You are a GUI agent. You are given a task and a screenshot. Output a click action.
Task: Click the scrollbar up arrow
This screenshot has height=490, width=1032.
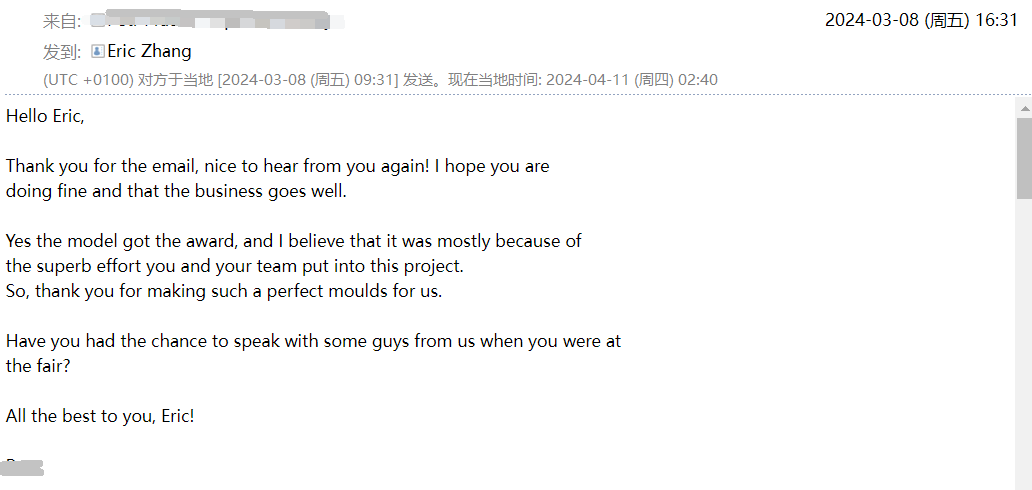pyautogui.click(x=1024, y=108)
